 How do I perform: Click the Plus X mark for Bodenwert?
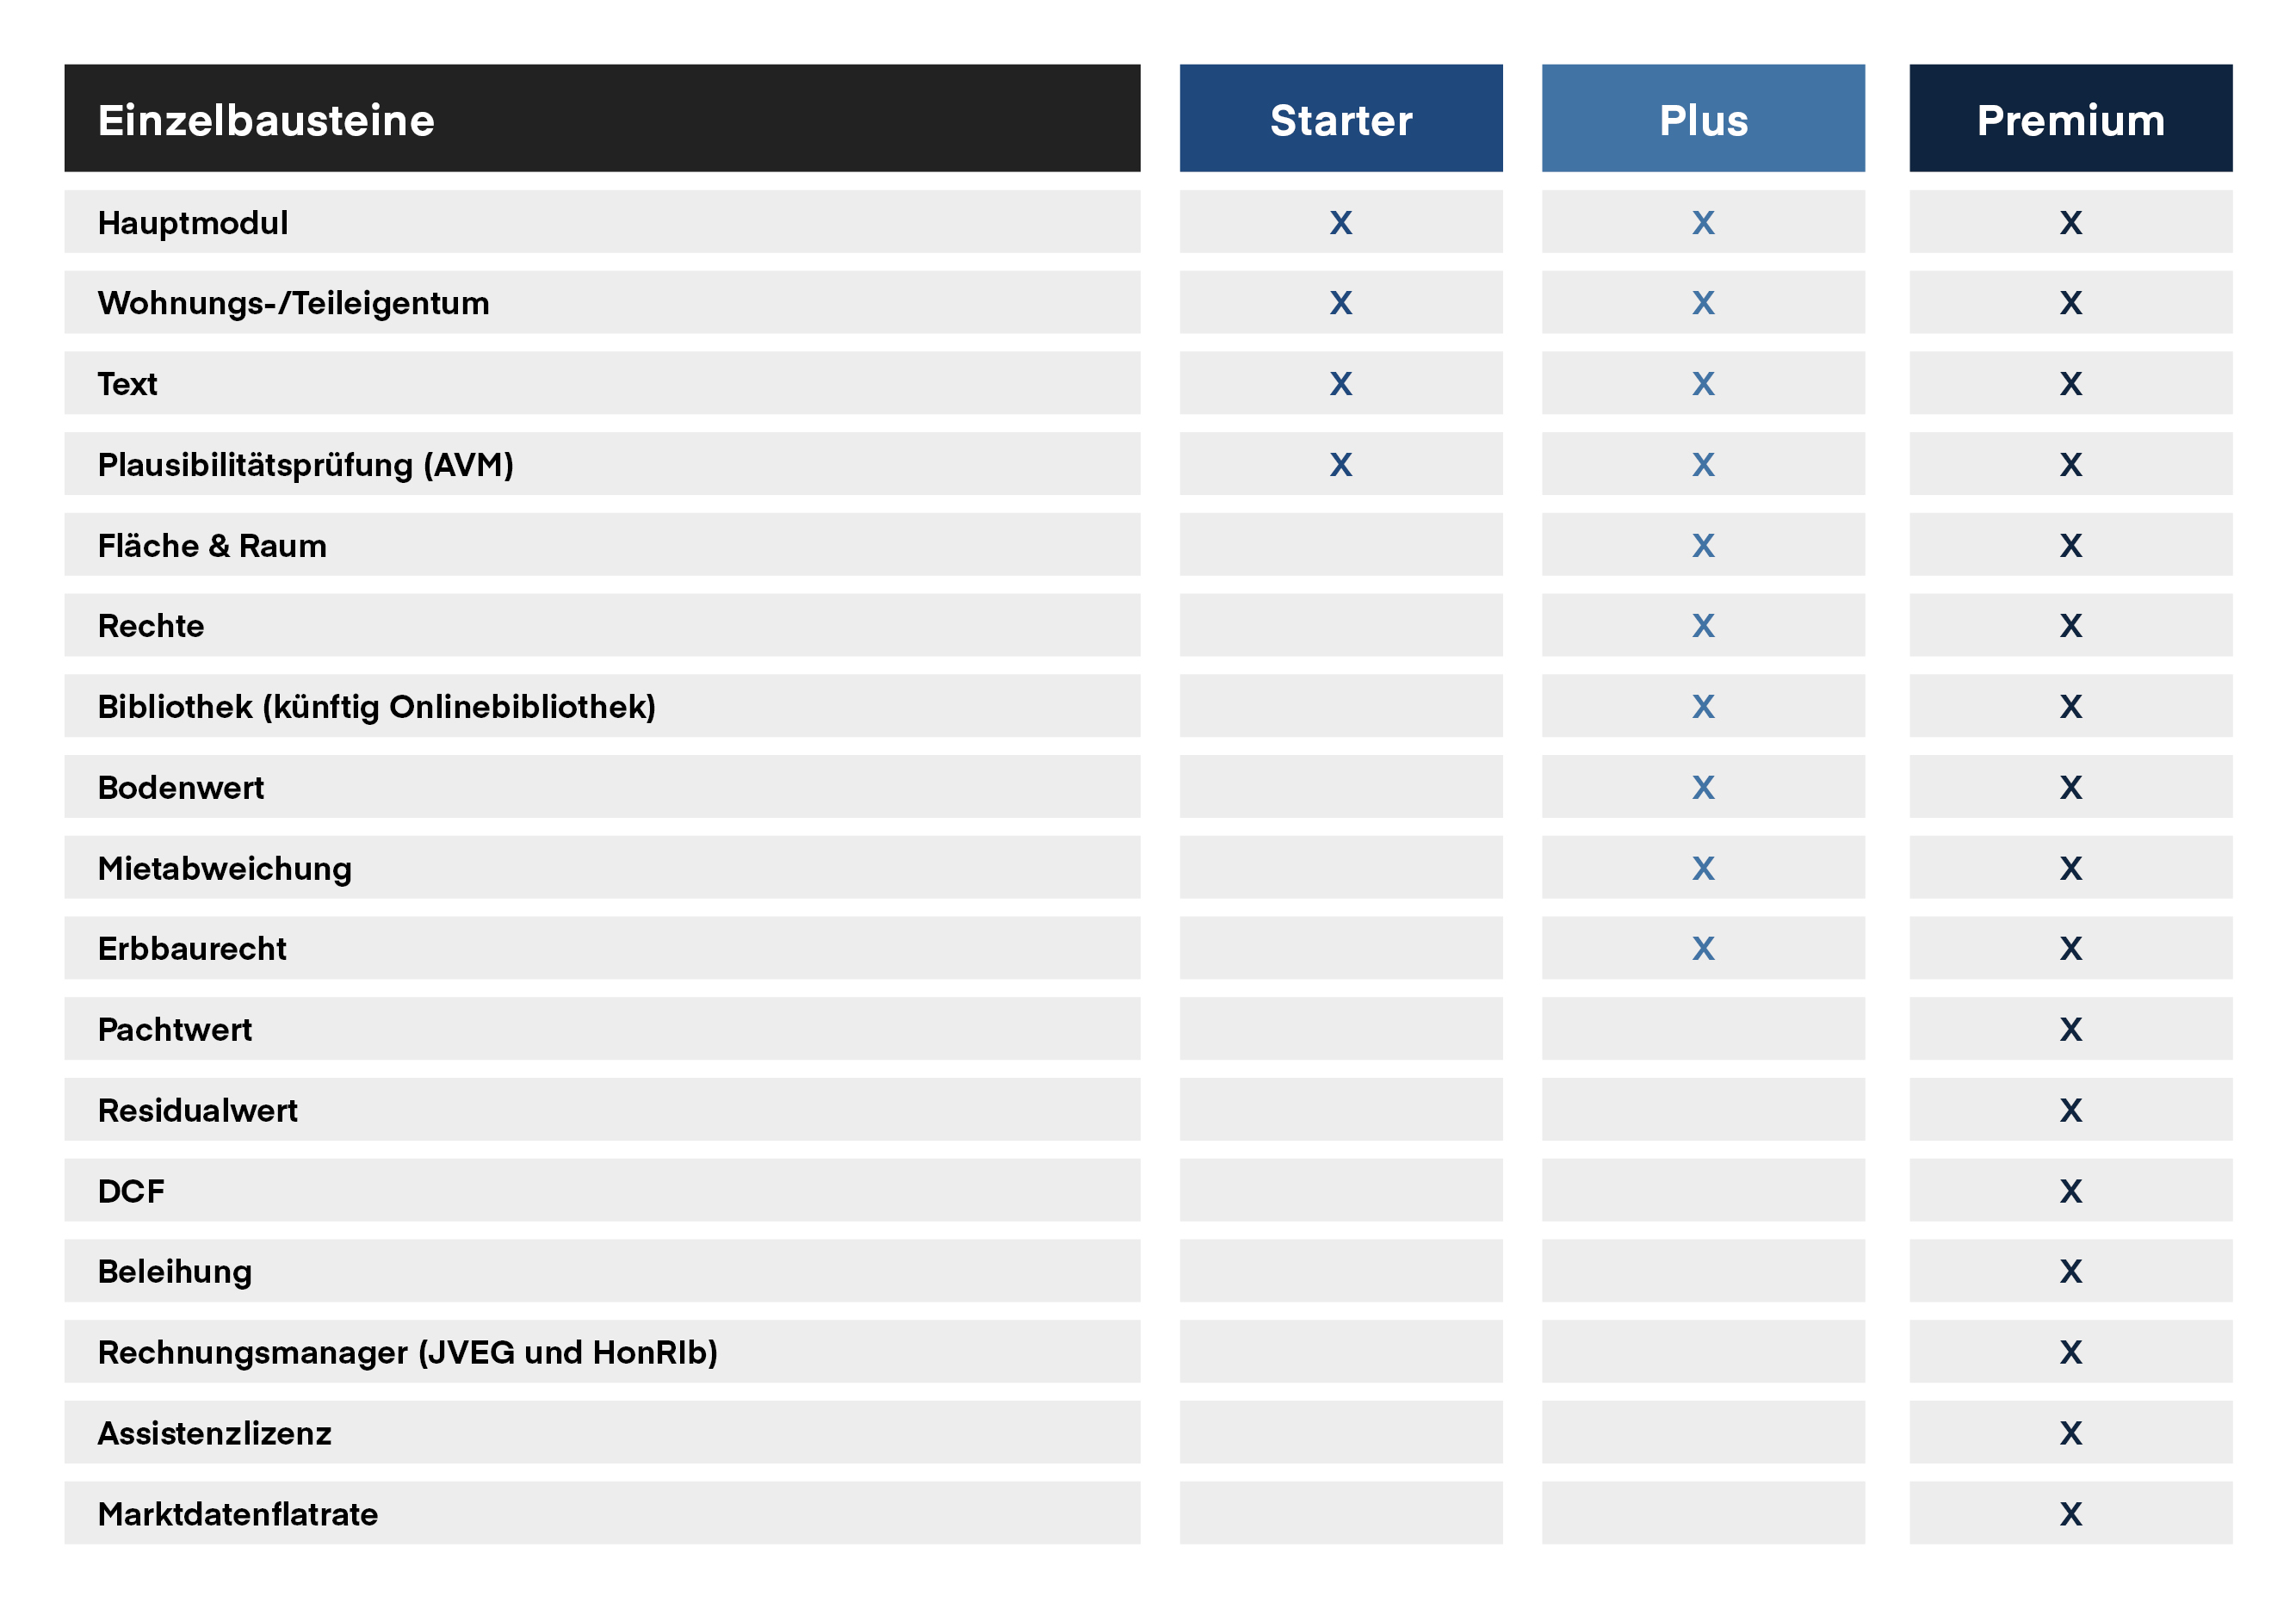(x=1702, y=787)
